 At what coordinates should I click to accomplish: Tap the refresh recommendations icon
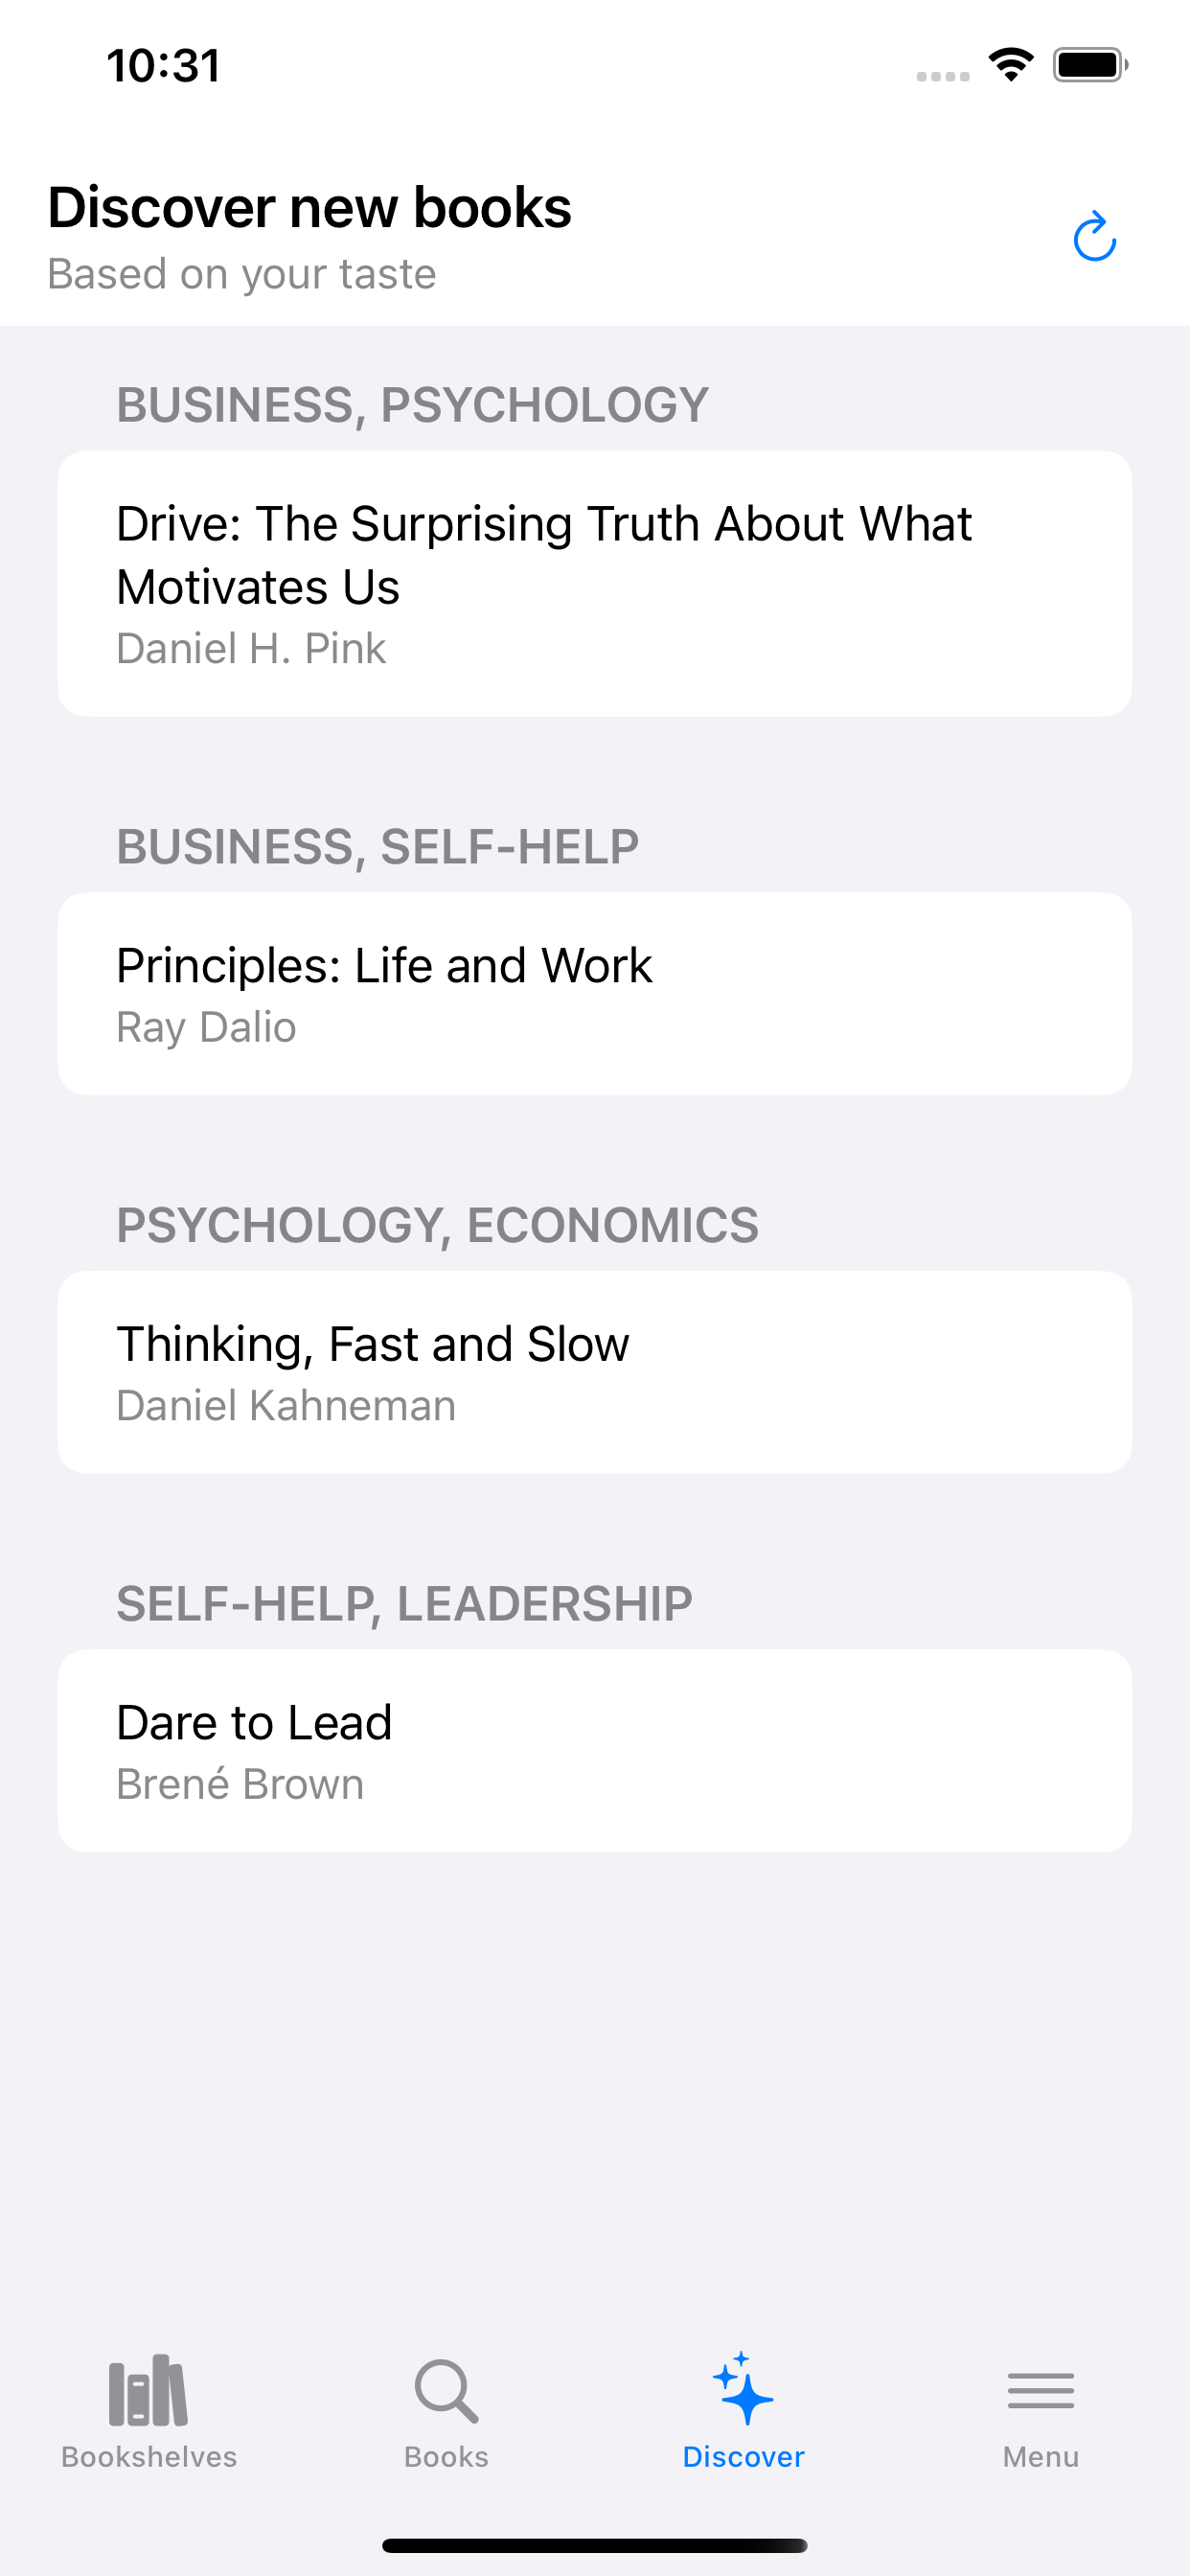coord(1094,237)
